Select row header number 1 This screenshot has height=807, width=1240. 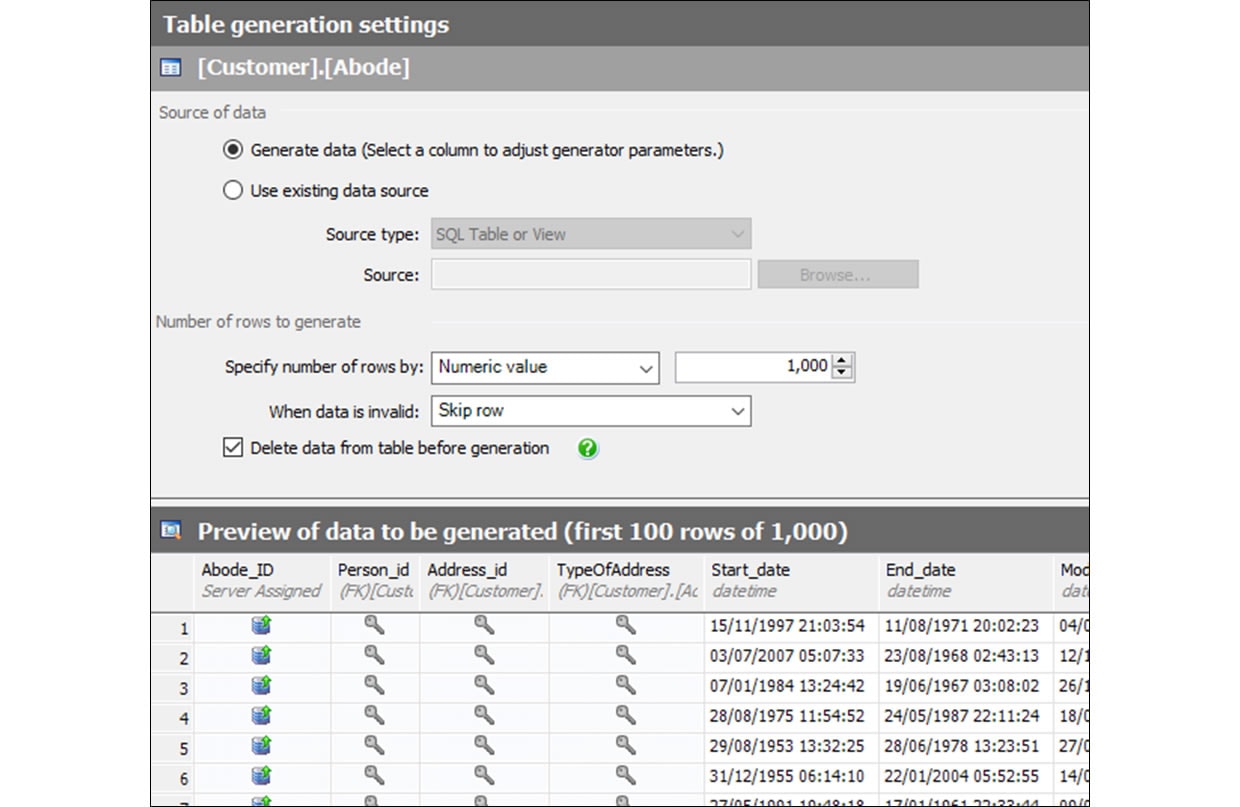[173, 628]
